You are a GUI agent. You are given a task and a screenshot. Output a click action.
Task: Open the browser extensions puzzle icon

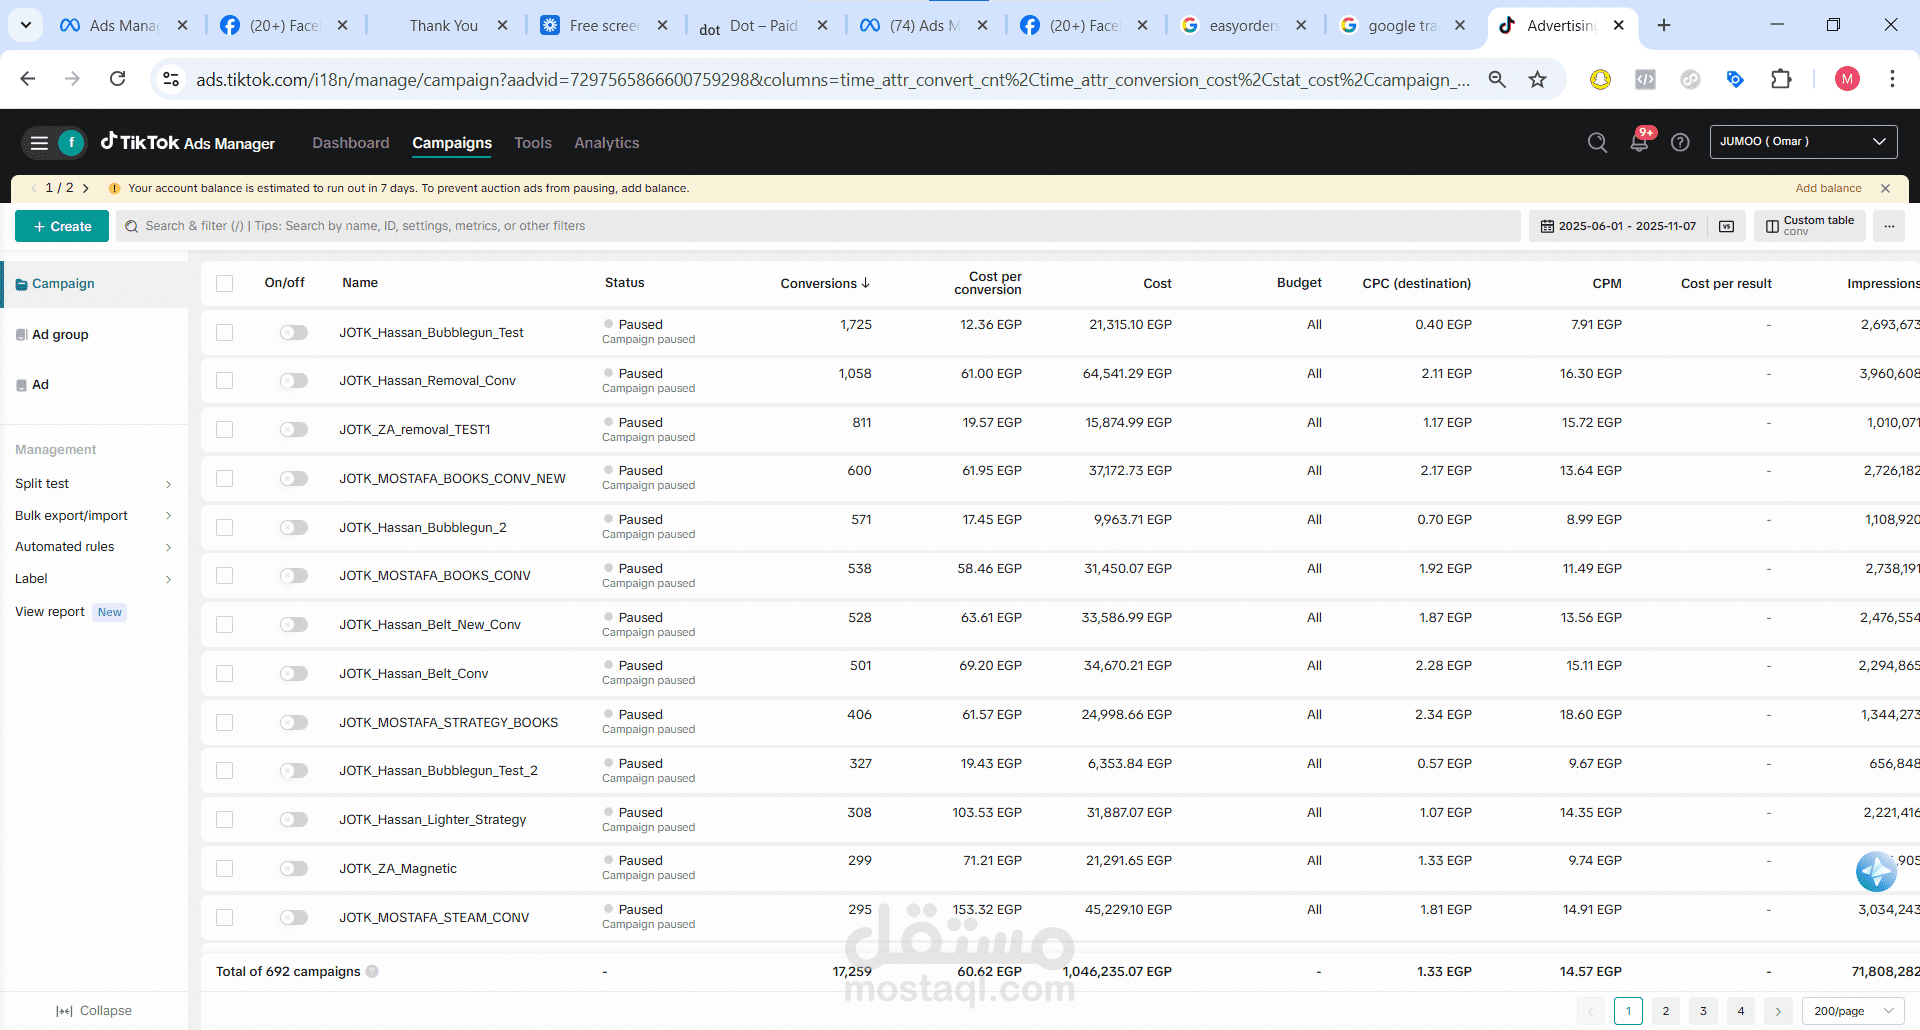click(x=1781, y=79)
